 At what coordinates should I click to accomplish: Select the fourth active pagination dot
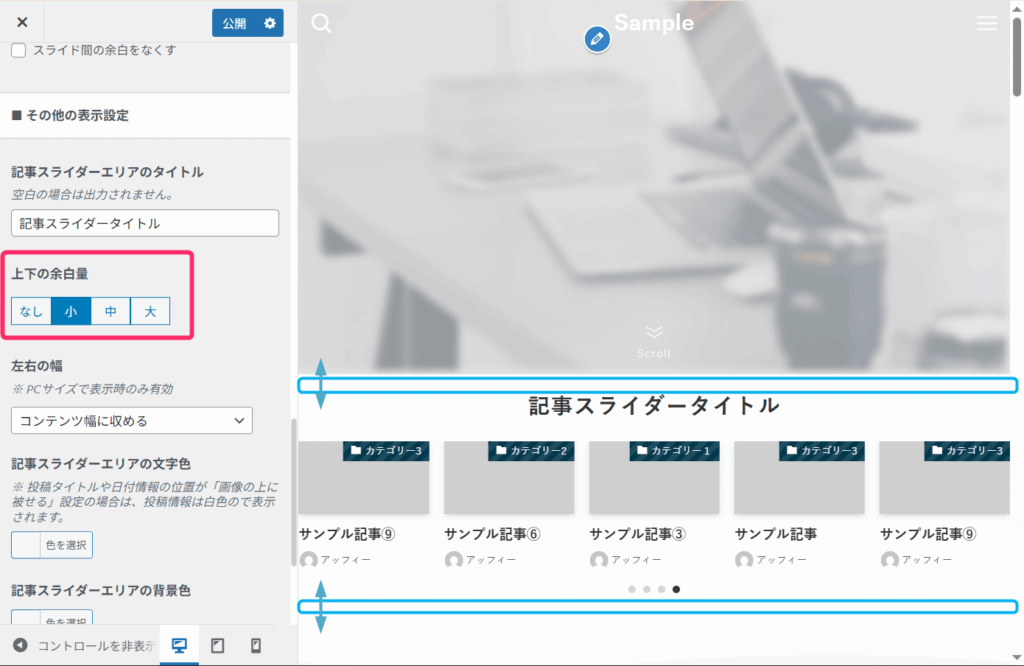pos(677,589)
